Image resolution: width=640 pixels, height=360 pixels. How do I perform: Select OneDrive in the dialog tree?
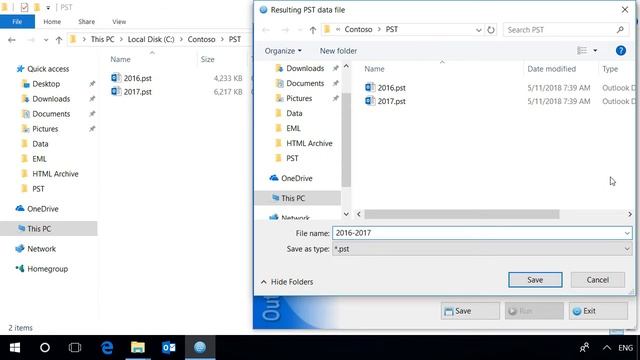(296, 178)
